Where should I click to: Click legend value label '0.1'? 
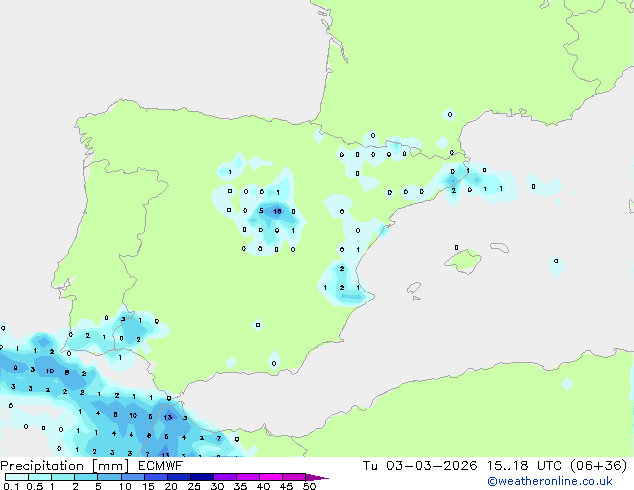11,486
